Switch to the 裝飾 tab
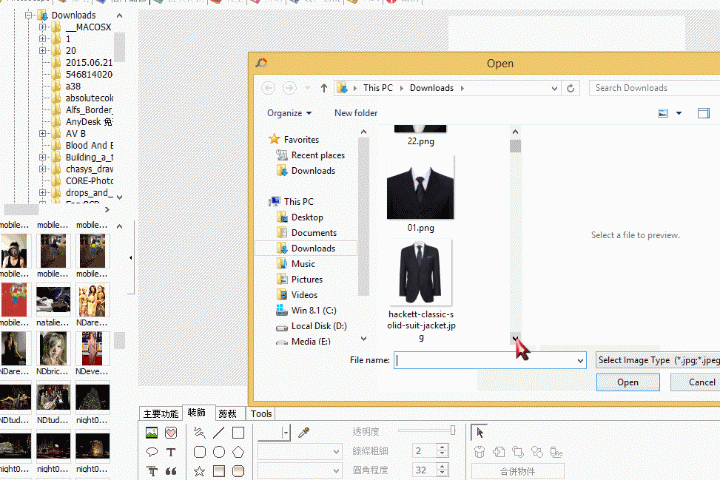This screenshot has width=720, height=480. point(196,413)
